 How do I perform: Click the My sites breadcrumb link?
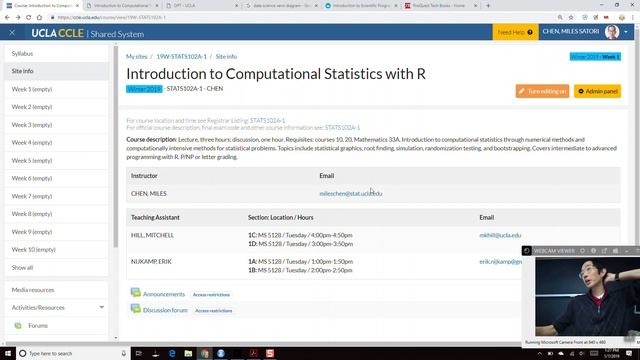coord(136,56)
